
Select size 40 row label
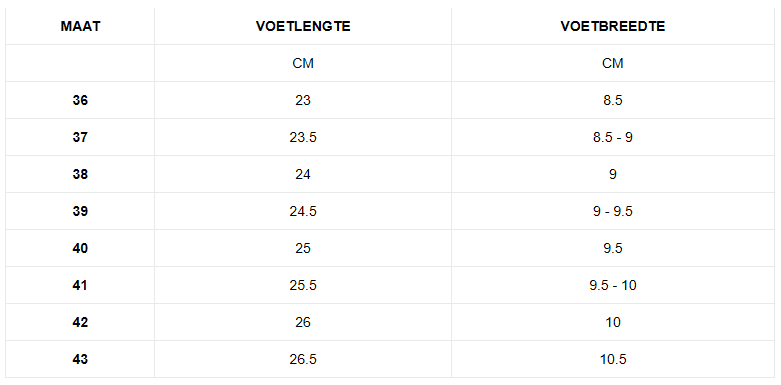click(x=80, y=248)
